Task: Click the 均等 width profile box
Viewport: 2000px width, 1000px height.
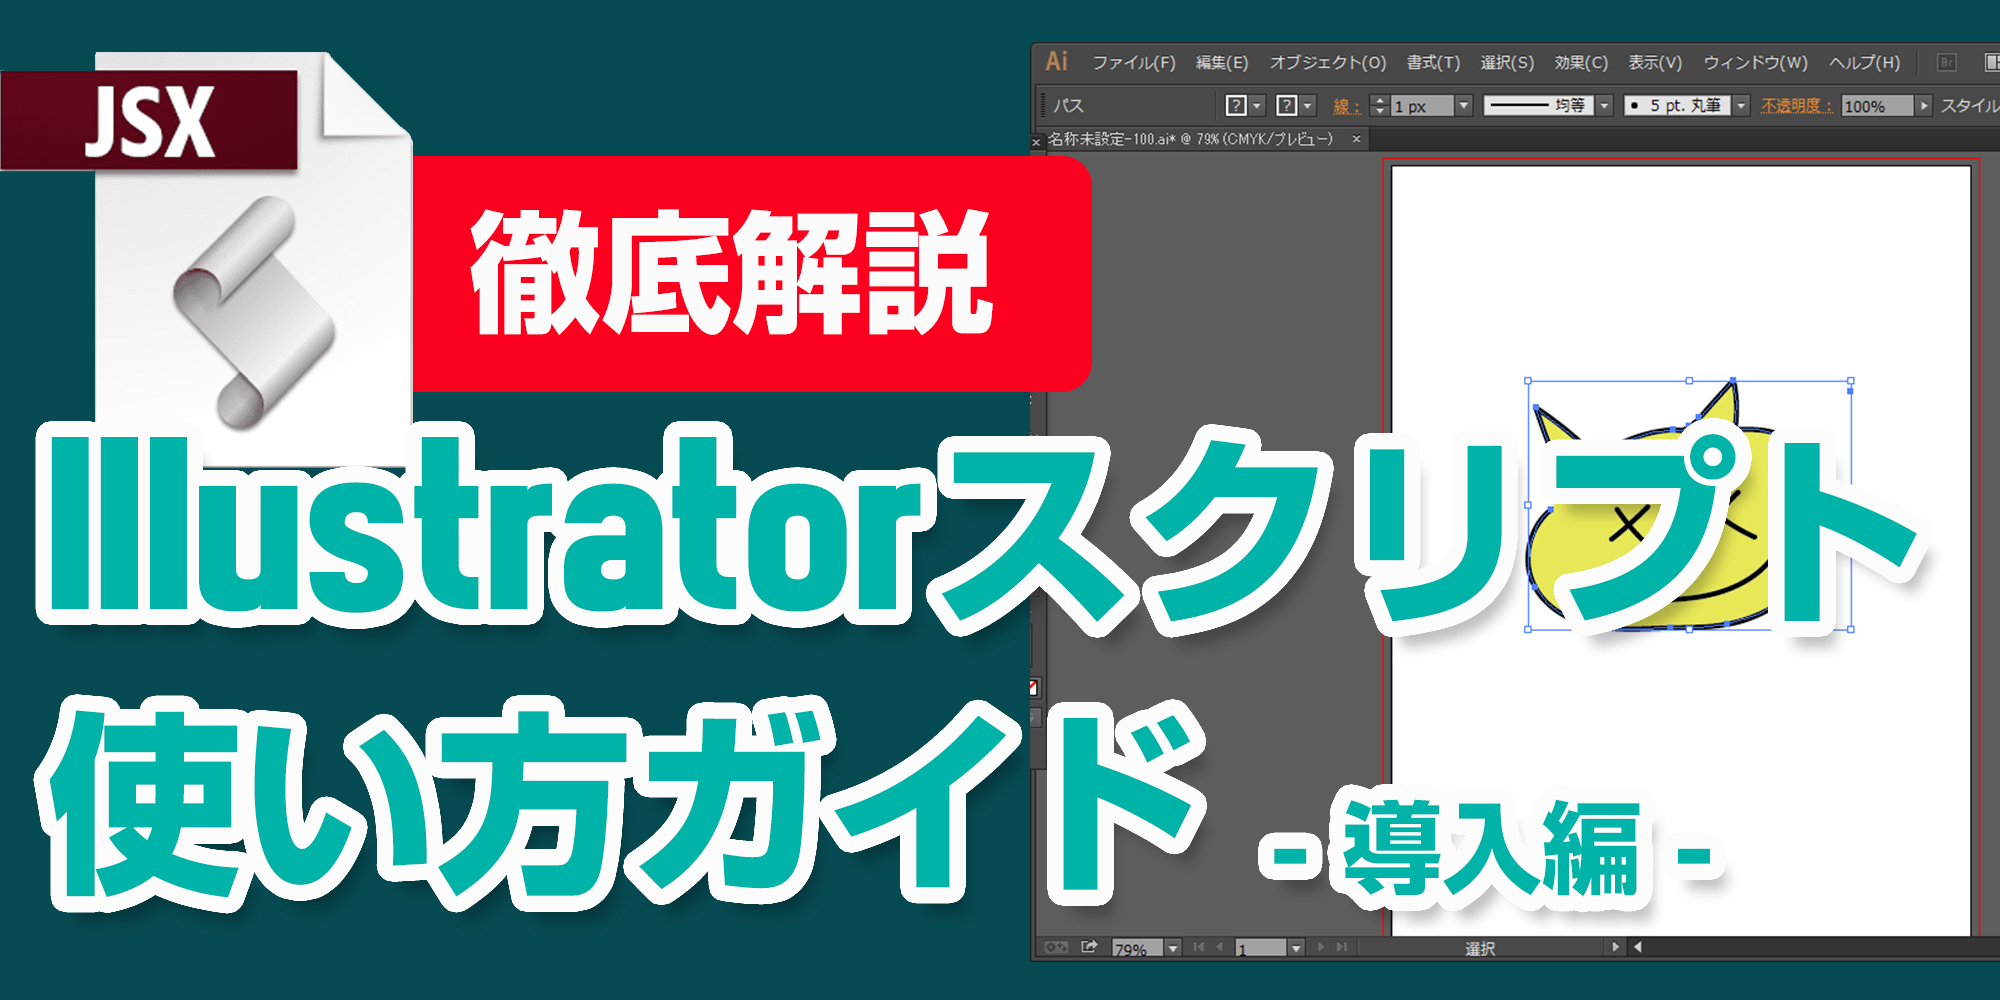Action: [x=1538, y=105]
